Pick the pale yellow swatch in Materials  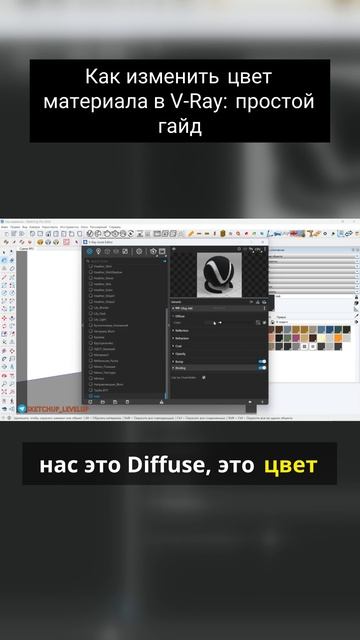point(321,338)
